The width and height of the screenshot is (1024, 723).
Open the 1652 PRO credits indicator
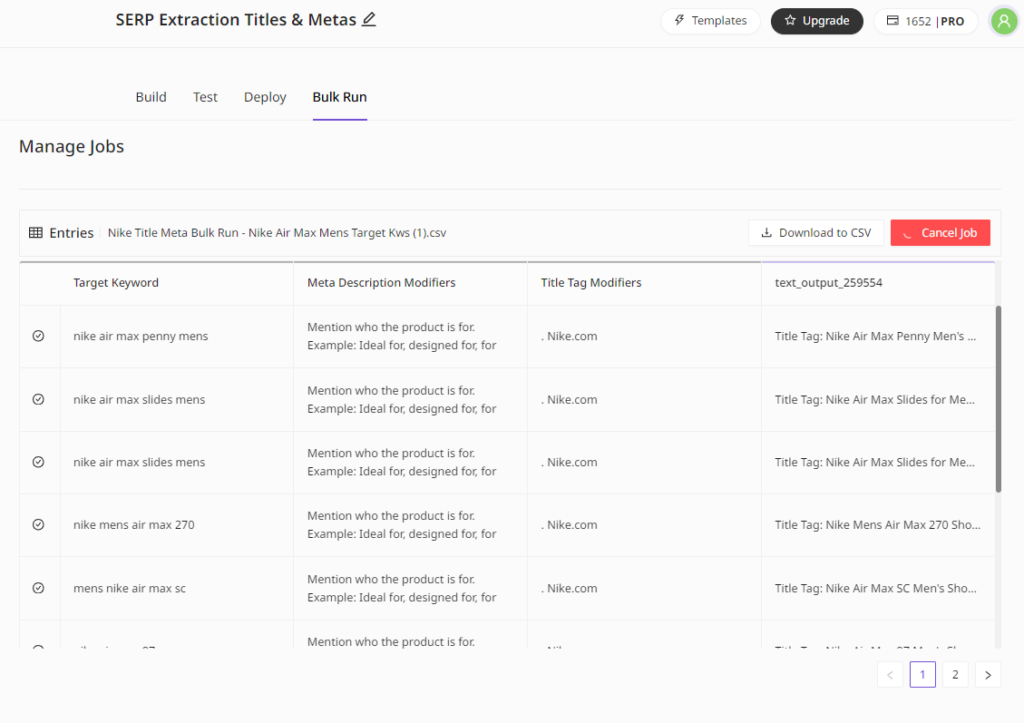tap(925, 21)
